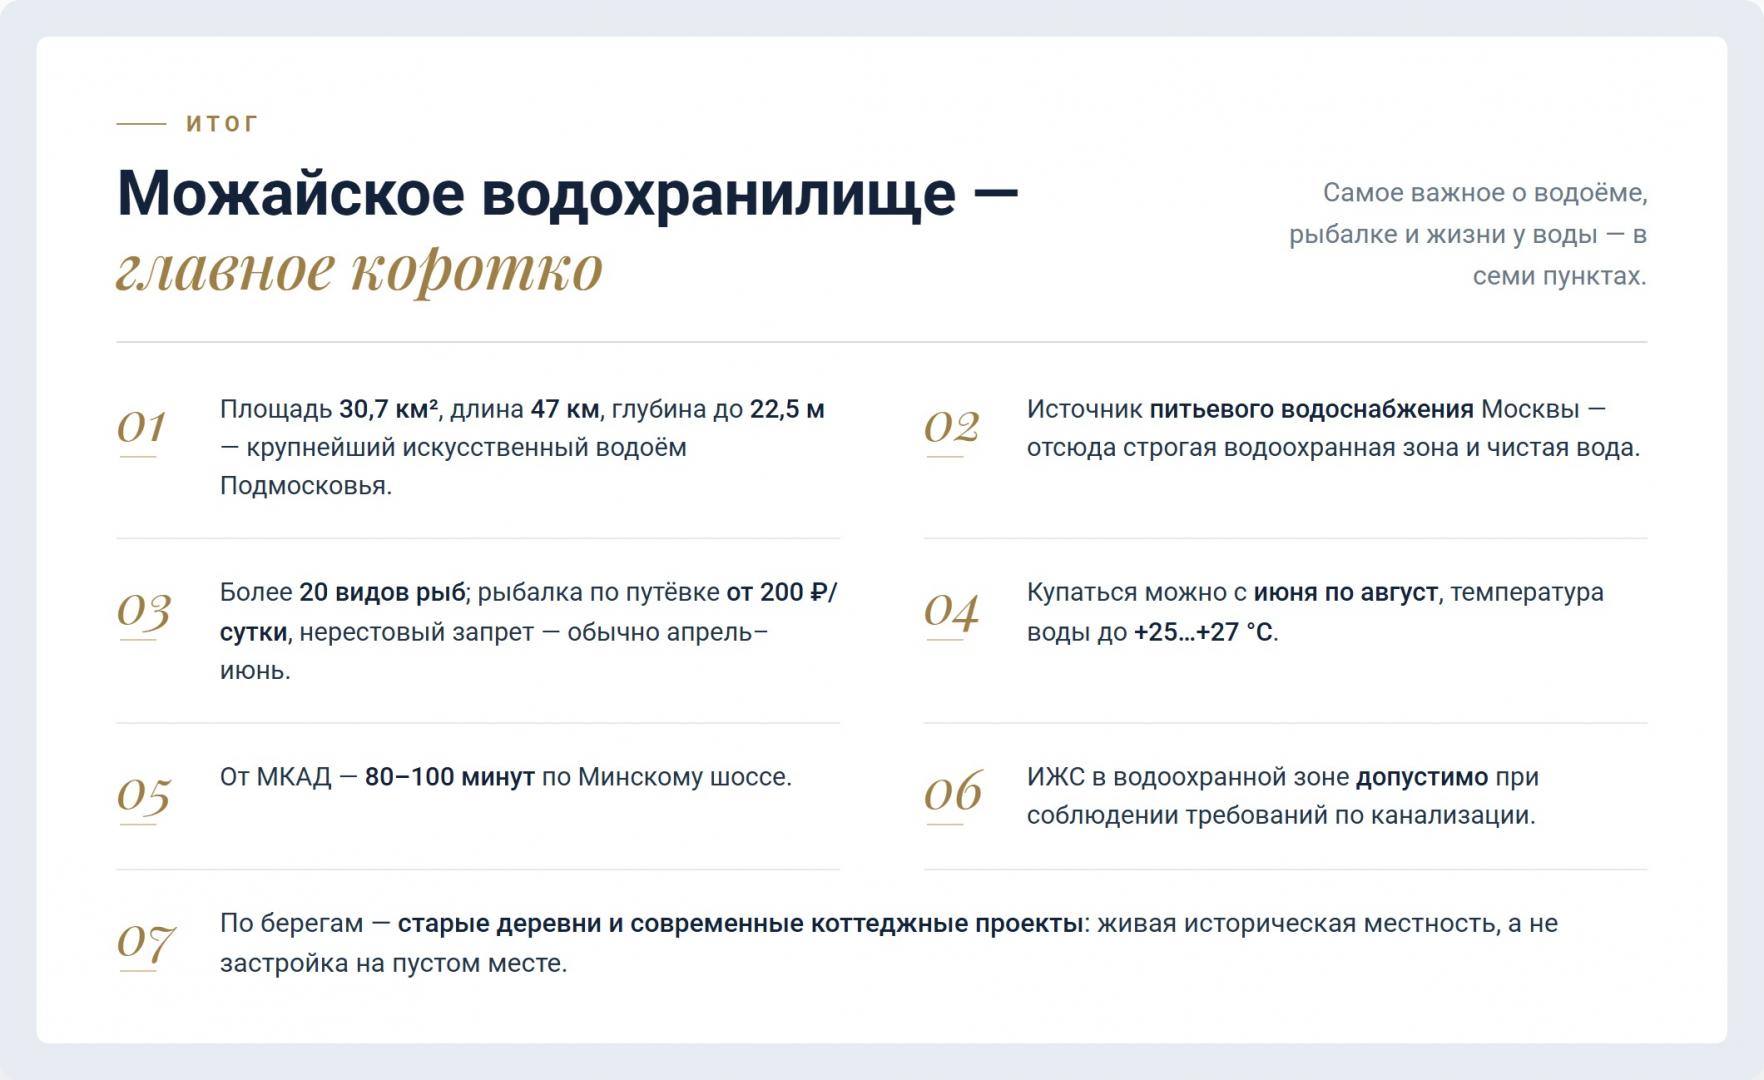The image size is (1764, 1080).
Task: Click 'нерестовый запрет' phrase
Action: point(416,632)
